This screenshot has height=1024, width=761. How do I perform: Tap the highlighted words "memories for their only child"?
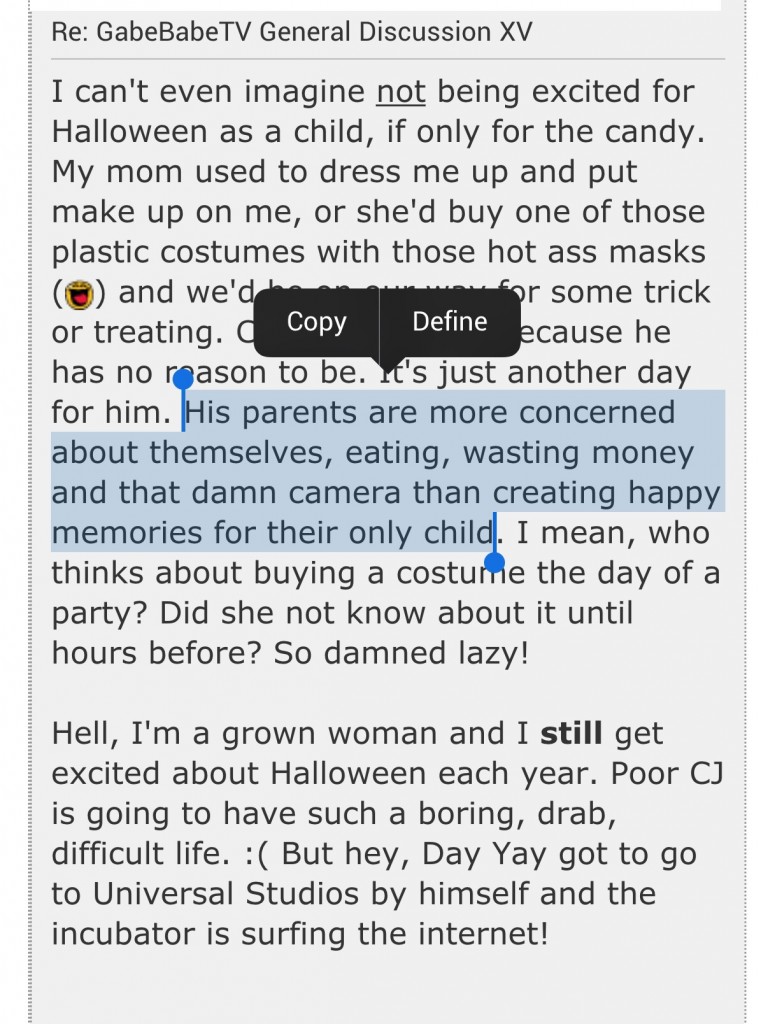click(x=272, y=532)
